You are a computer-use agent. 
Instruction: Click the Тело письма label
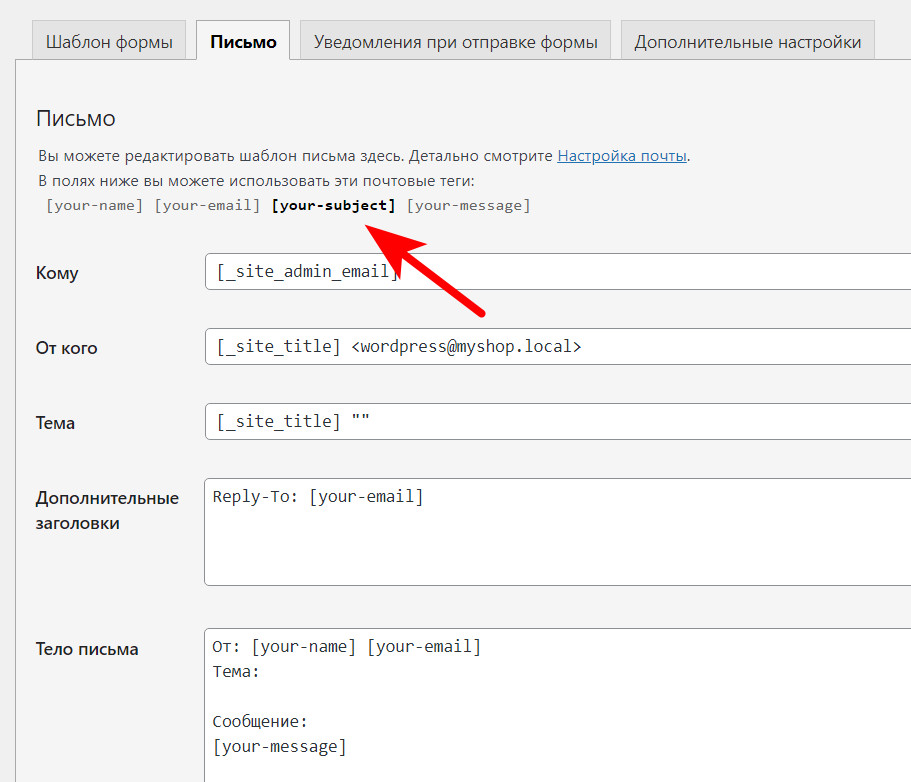(x=87, y=649)
